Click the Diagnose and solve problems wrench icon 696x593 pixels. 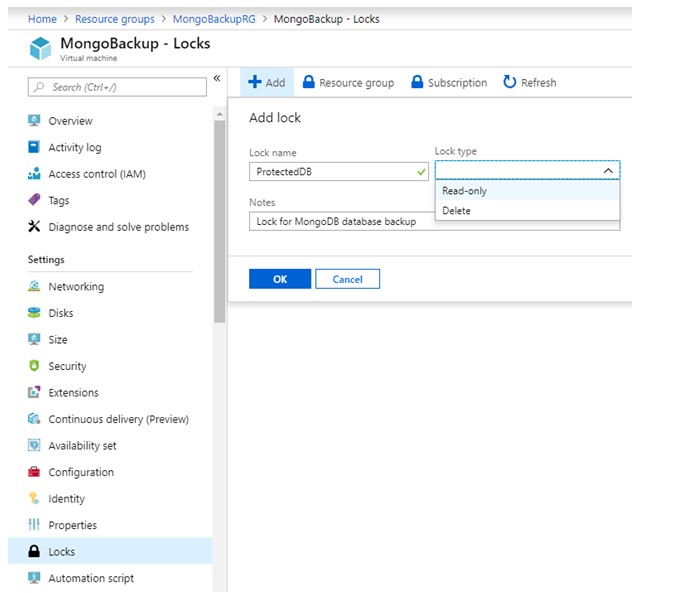click(34, 226)
